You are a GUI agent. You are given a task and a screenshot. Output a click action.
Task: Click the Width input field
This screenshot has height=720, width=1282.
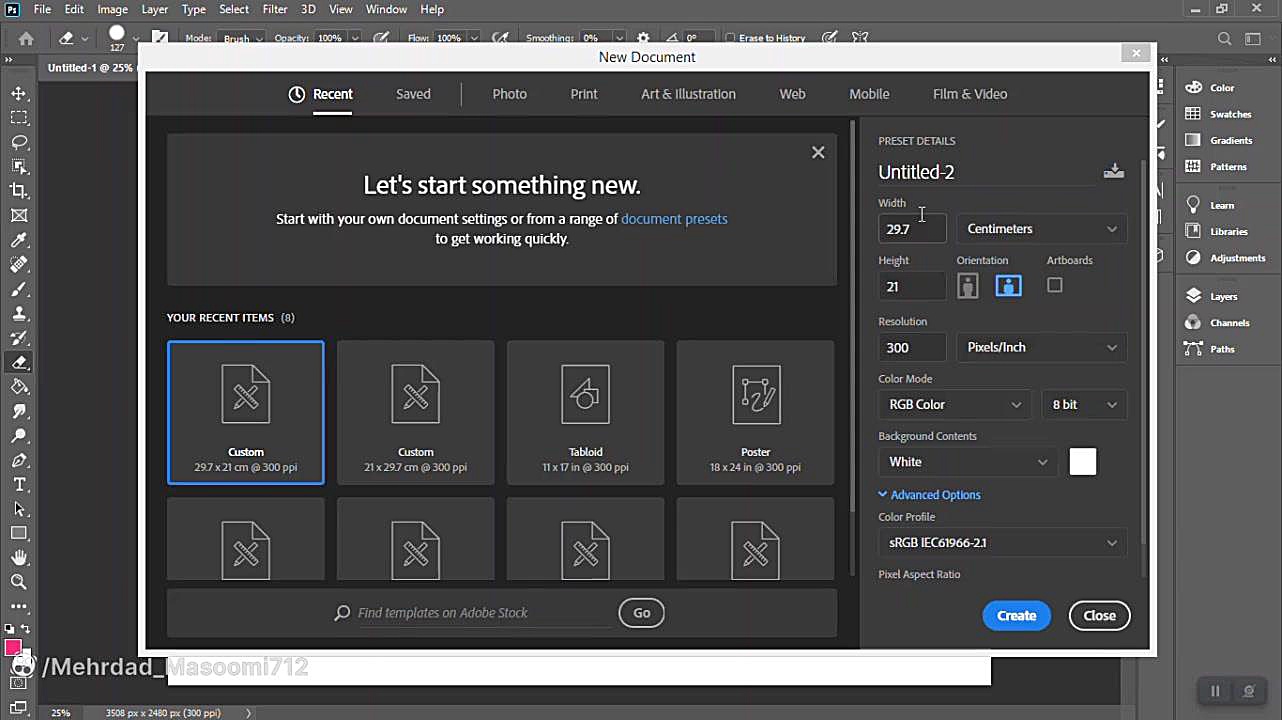click(912, 229)
